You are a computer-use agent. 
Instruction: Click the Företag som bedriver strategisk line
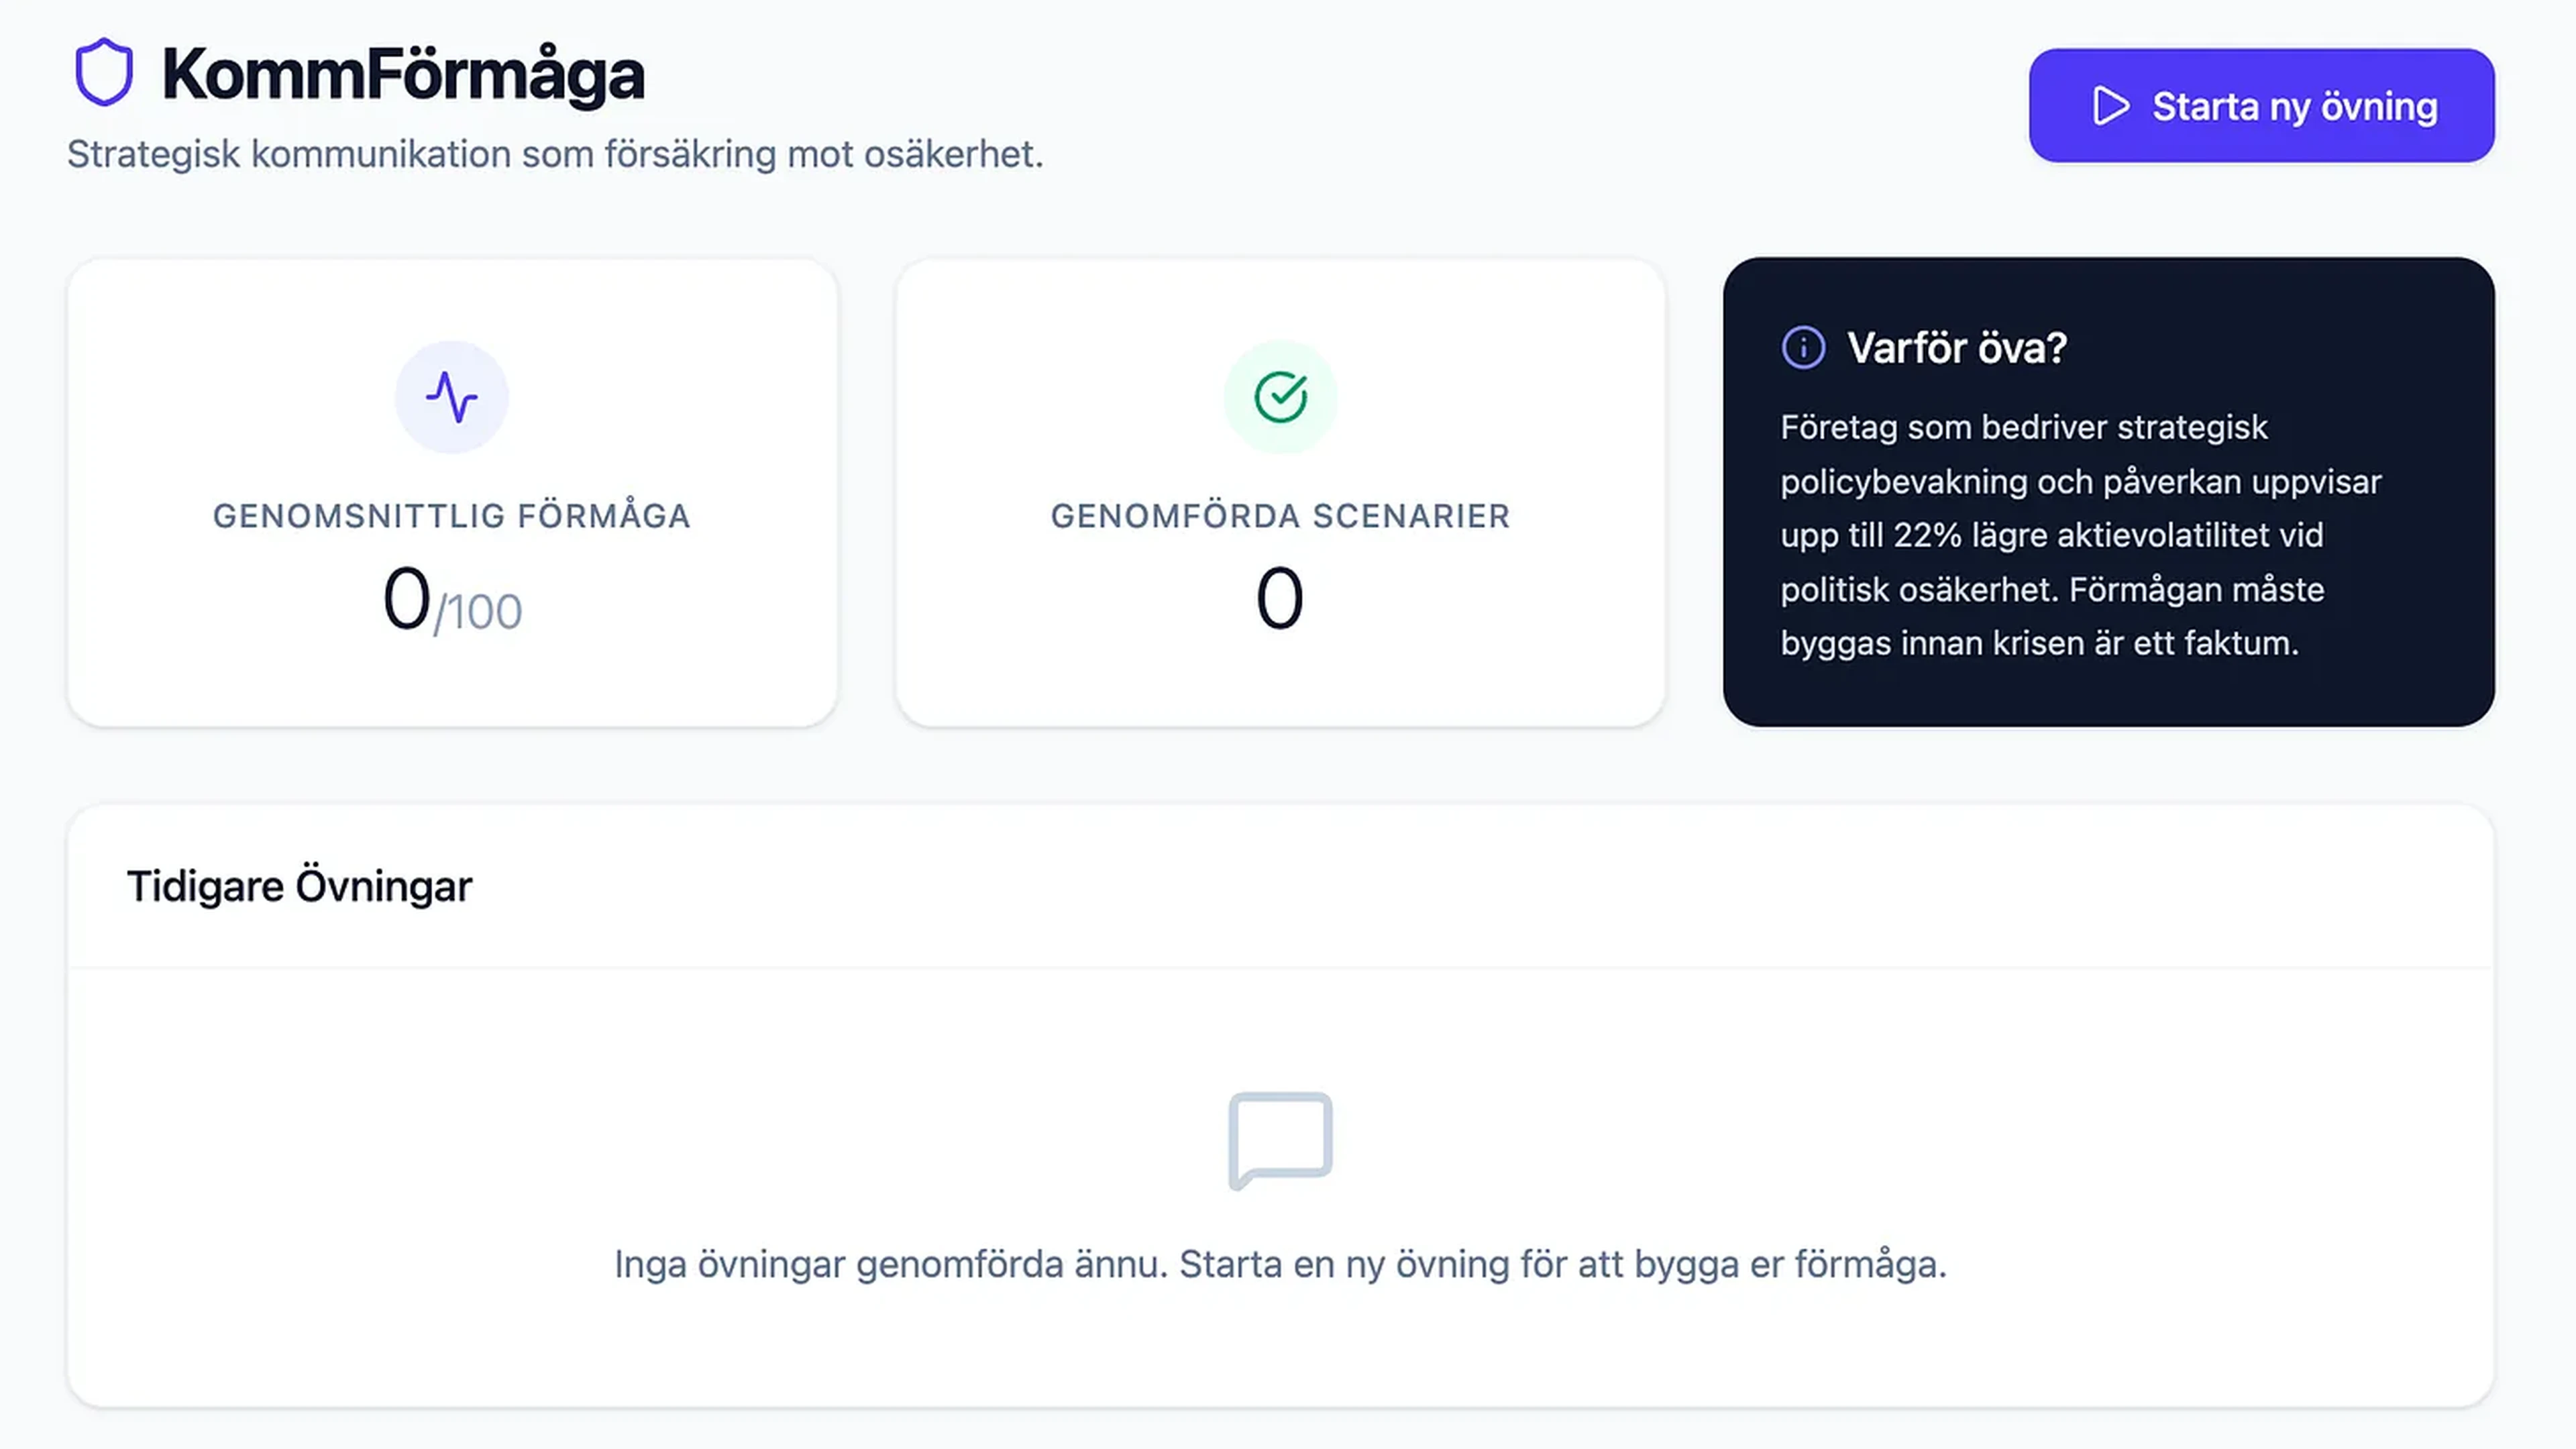[x=2023, y=427]
